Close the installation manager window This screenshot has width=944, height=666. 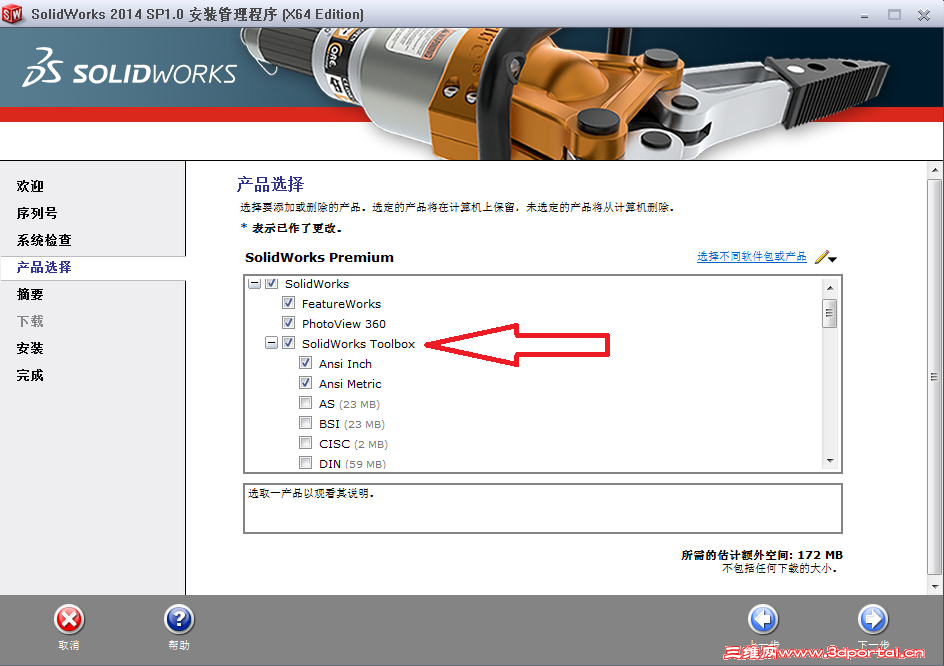(x=924, y=14)
